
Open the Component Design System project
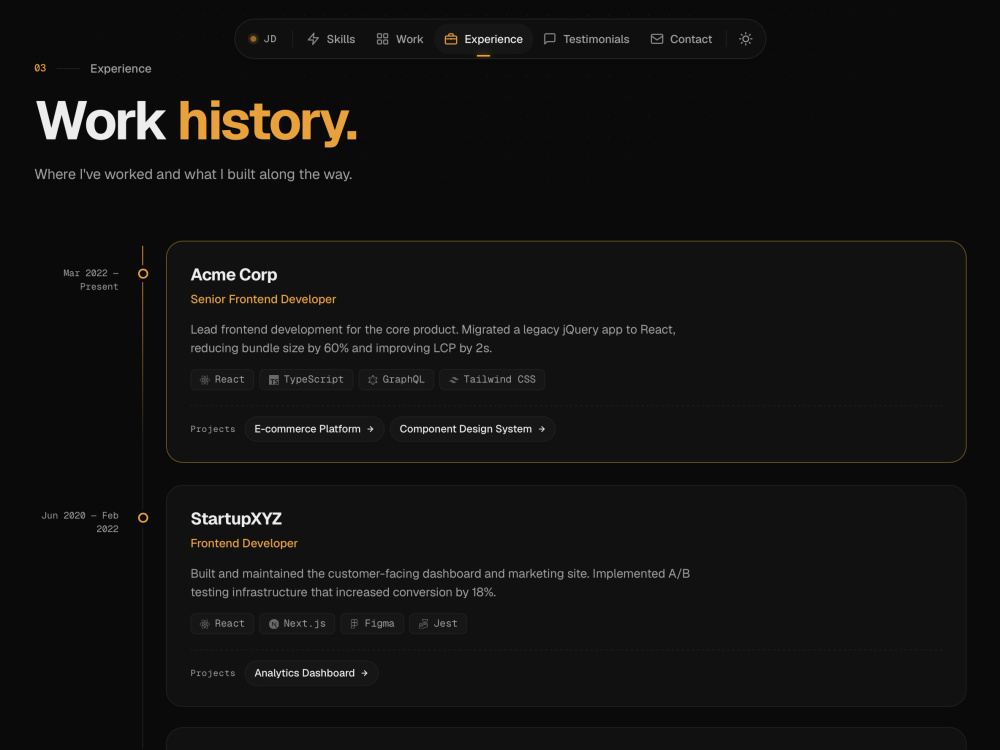coord(473,429)
